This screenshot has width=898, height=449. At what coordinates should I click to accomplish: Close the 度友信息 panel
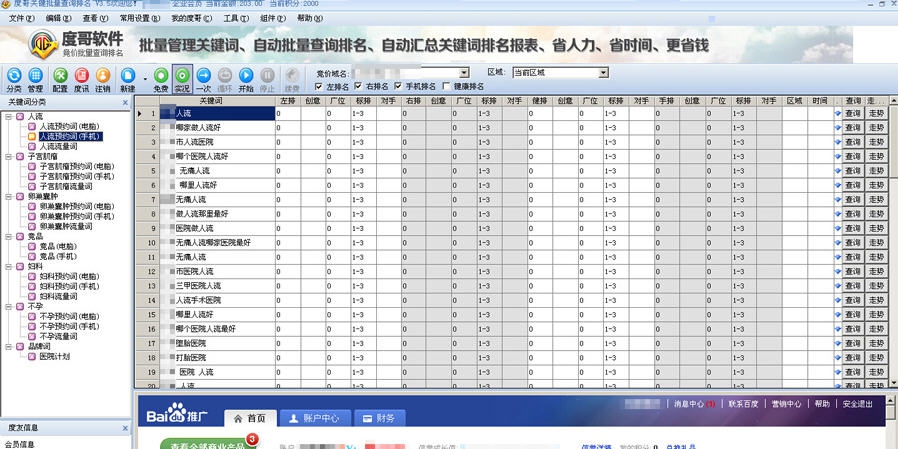click(x=125, y=428)
